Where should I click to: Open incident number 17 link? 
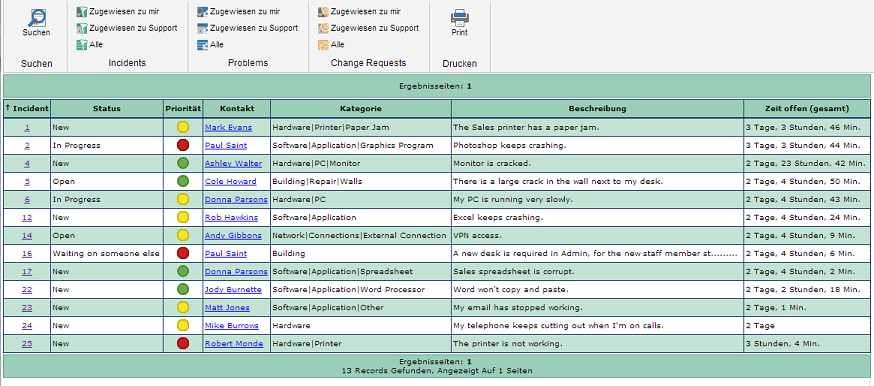click(27, 272)
